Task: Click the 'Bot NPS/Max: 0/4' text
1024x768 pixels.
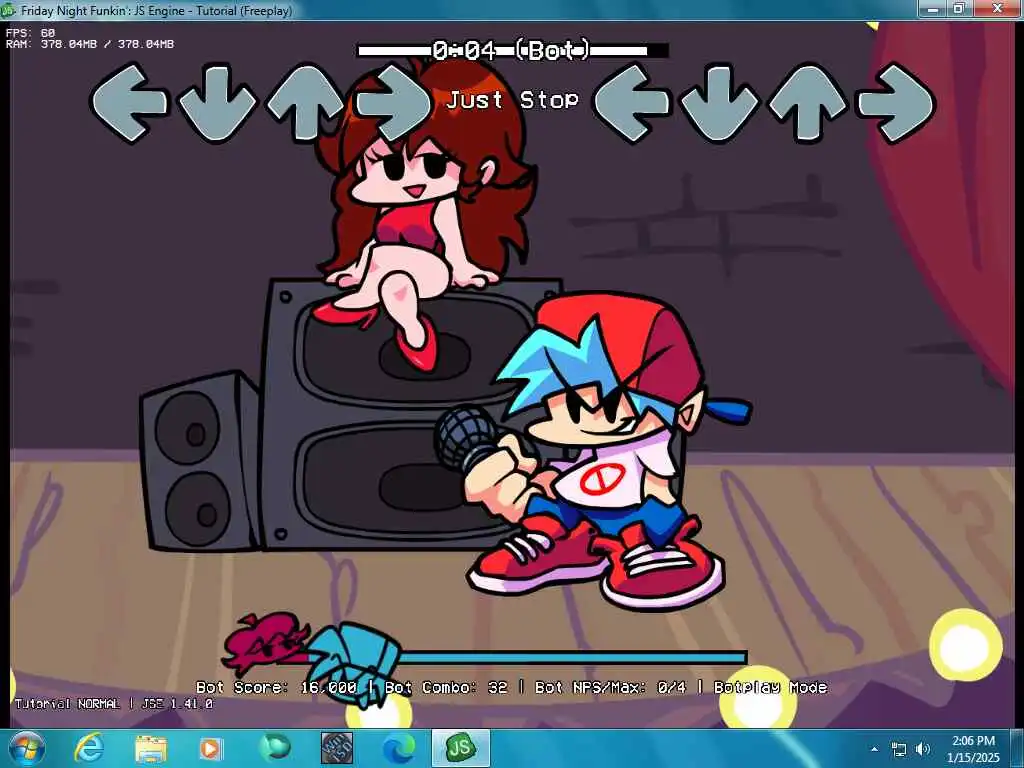Action: [611, 687]
